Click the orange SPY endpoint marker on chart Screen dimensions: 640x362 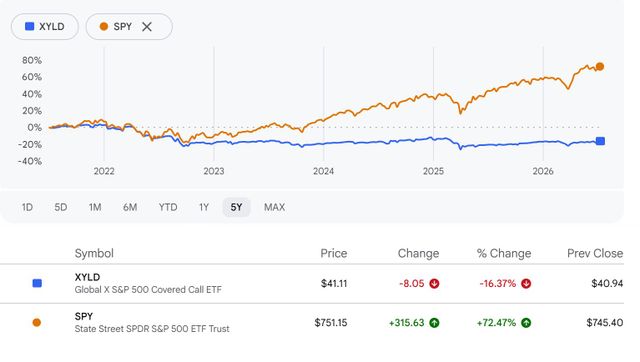pos(600,67)
